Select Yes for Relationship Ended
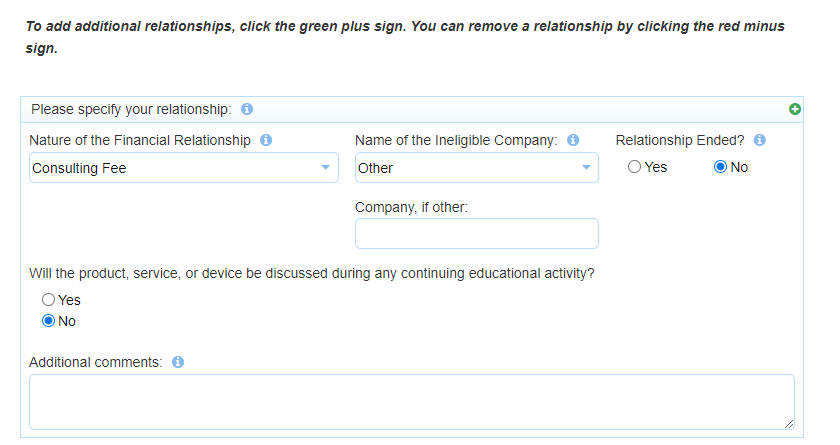The image size is (840, 445). click(x=635, y=167)
